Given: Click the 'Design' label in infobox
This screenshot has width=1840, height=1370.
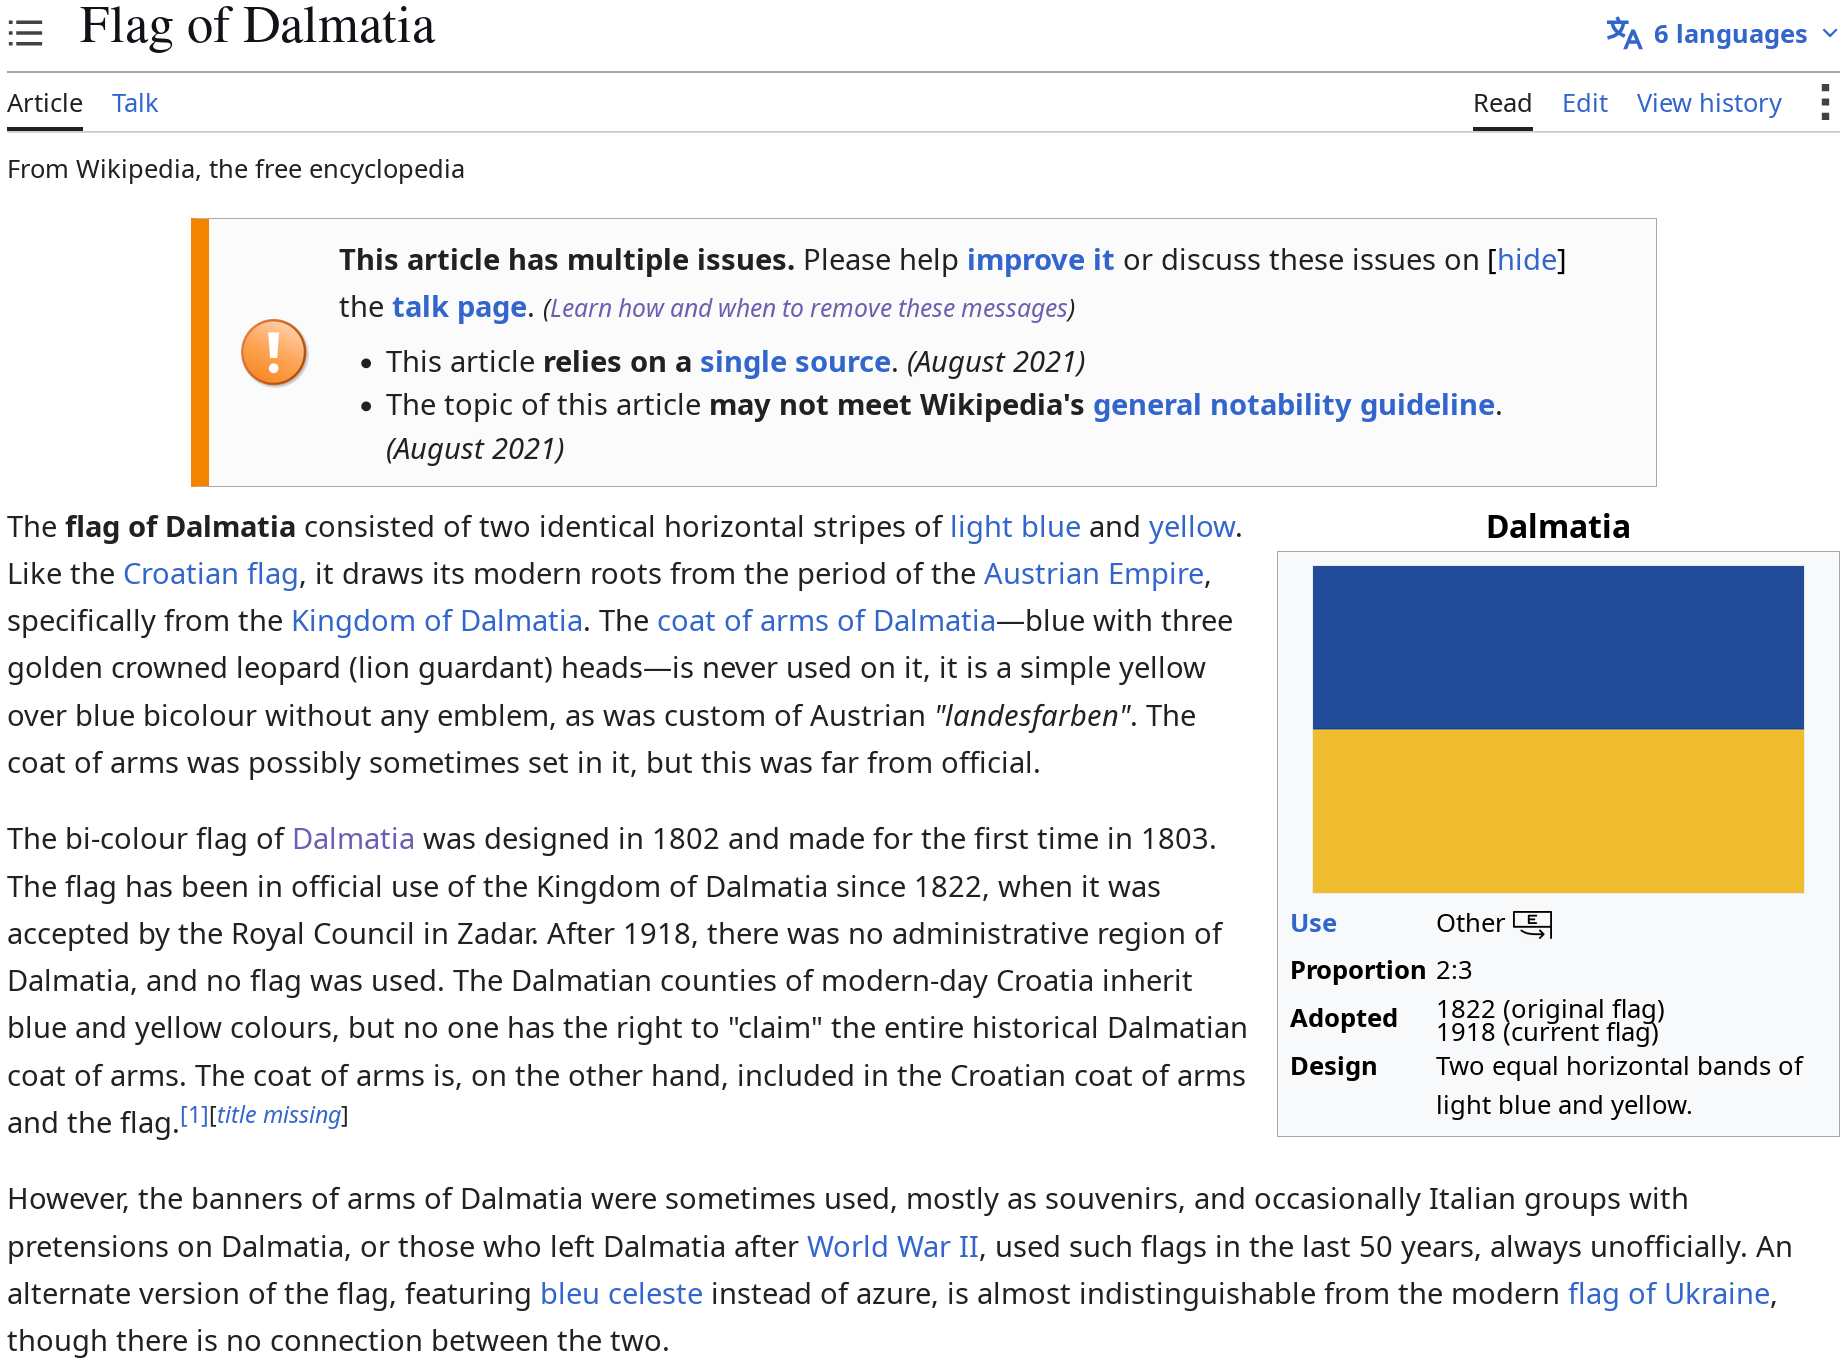Looking at the screenshot, I should tap(1333, 1066).
